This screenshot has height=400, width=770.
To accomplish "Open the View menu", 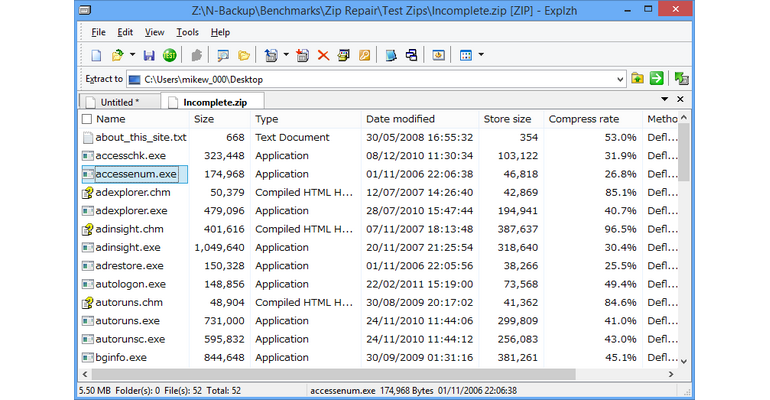I will coord(154,32).
